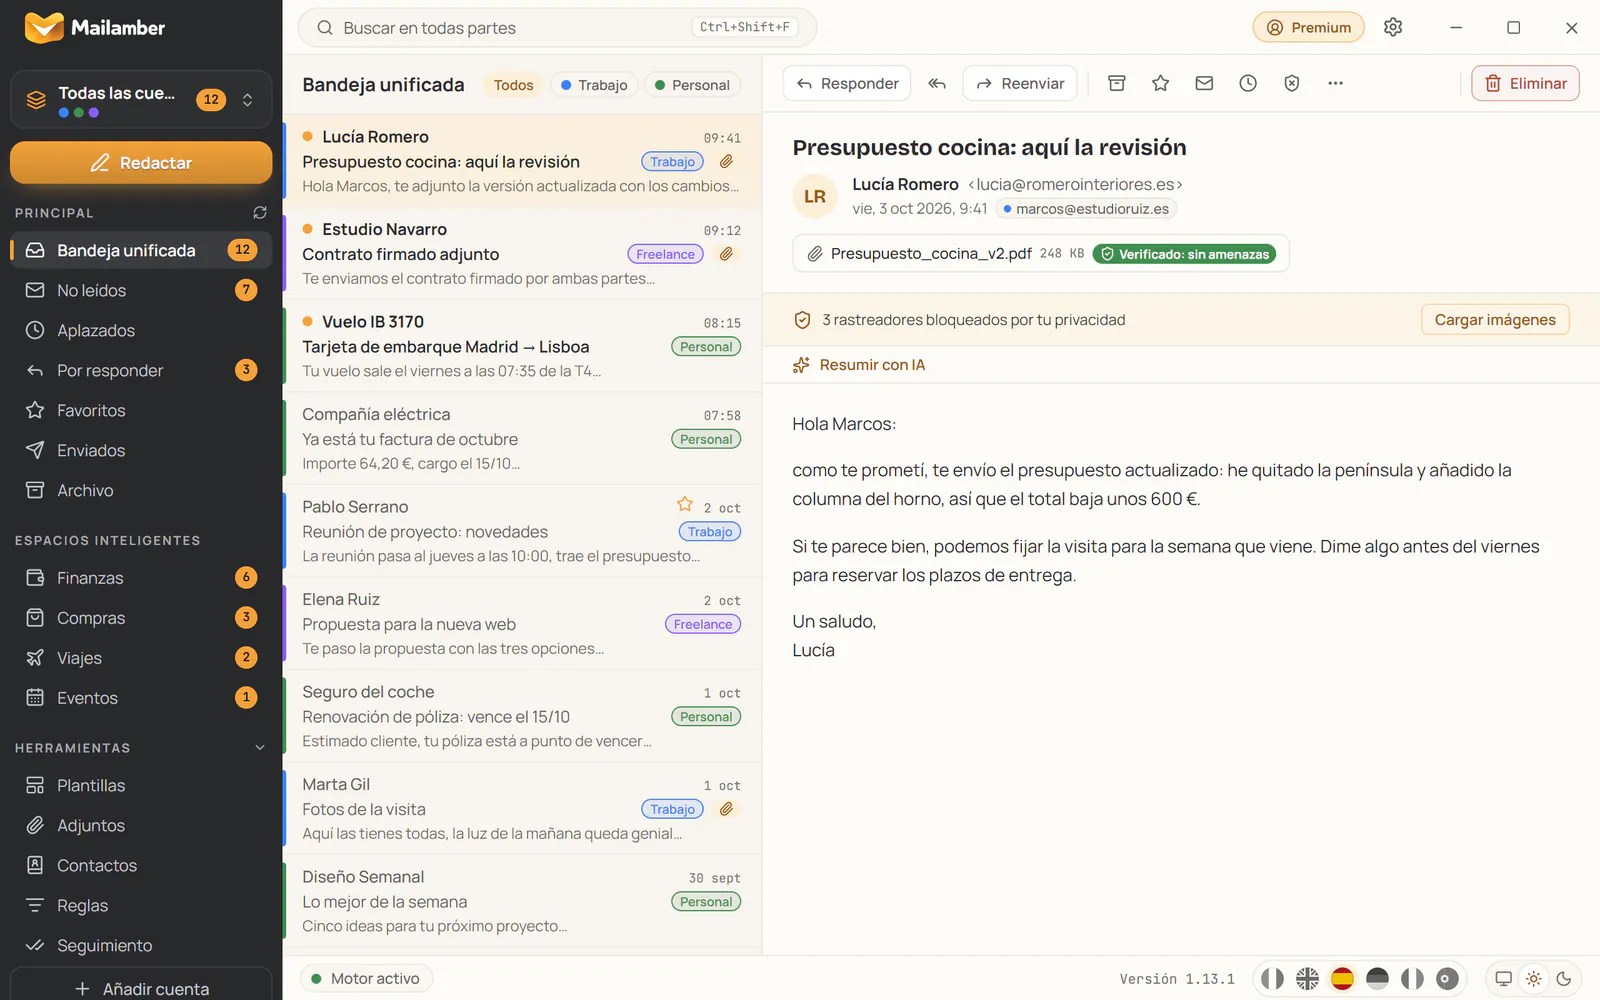Snooze the email with the clock icon
The height and width of the screenshot is (1000, 1600).
click(1248, 84)
